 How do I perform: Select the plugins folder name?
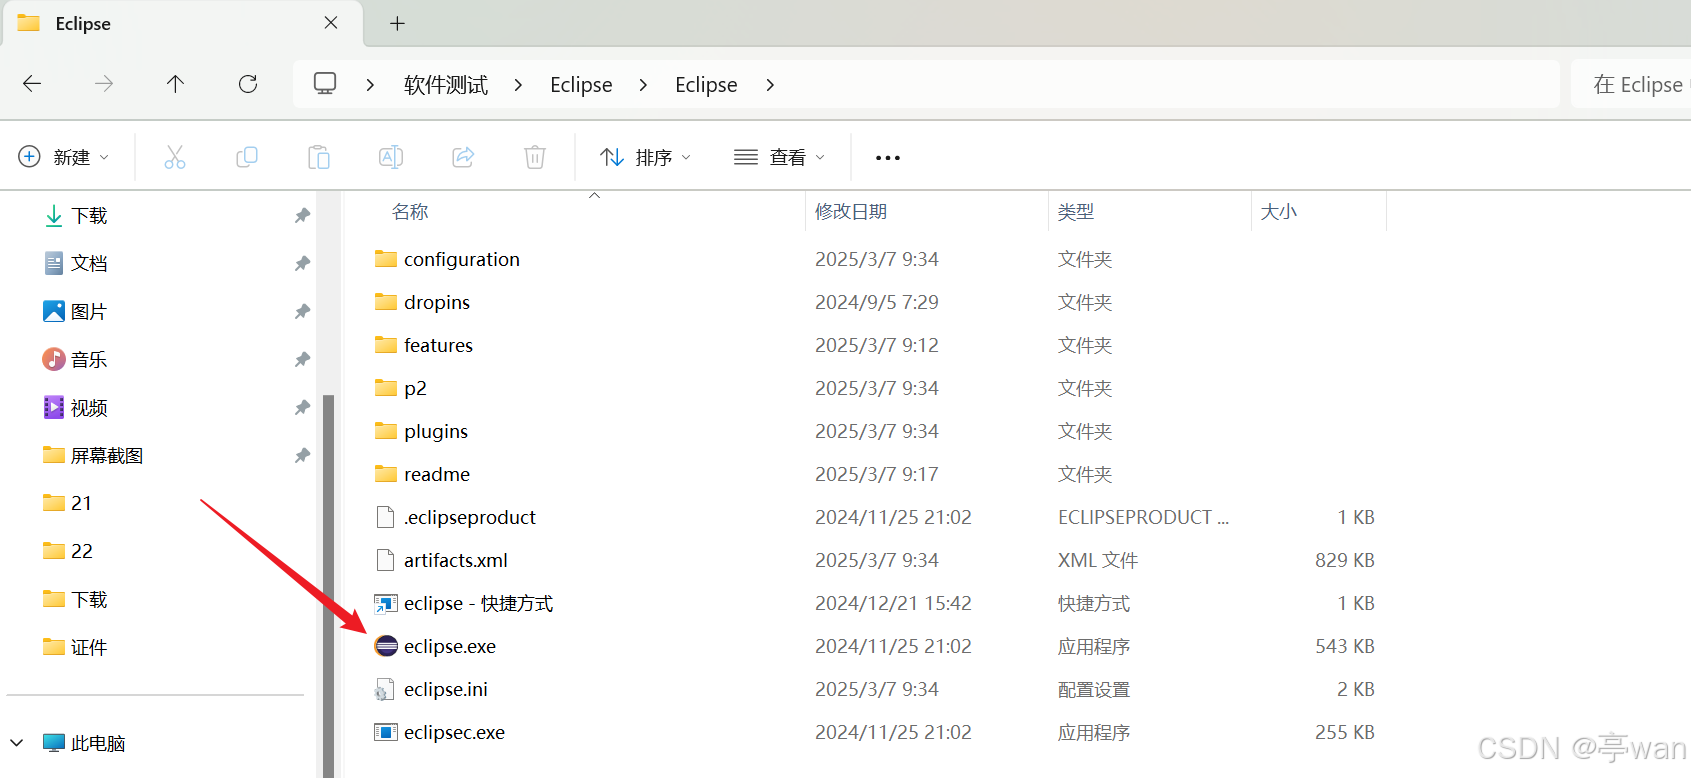pos(436,431)
